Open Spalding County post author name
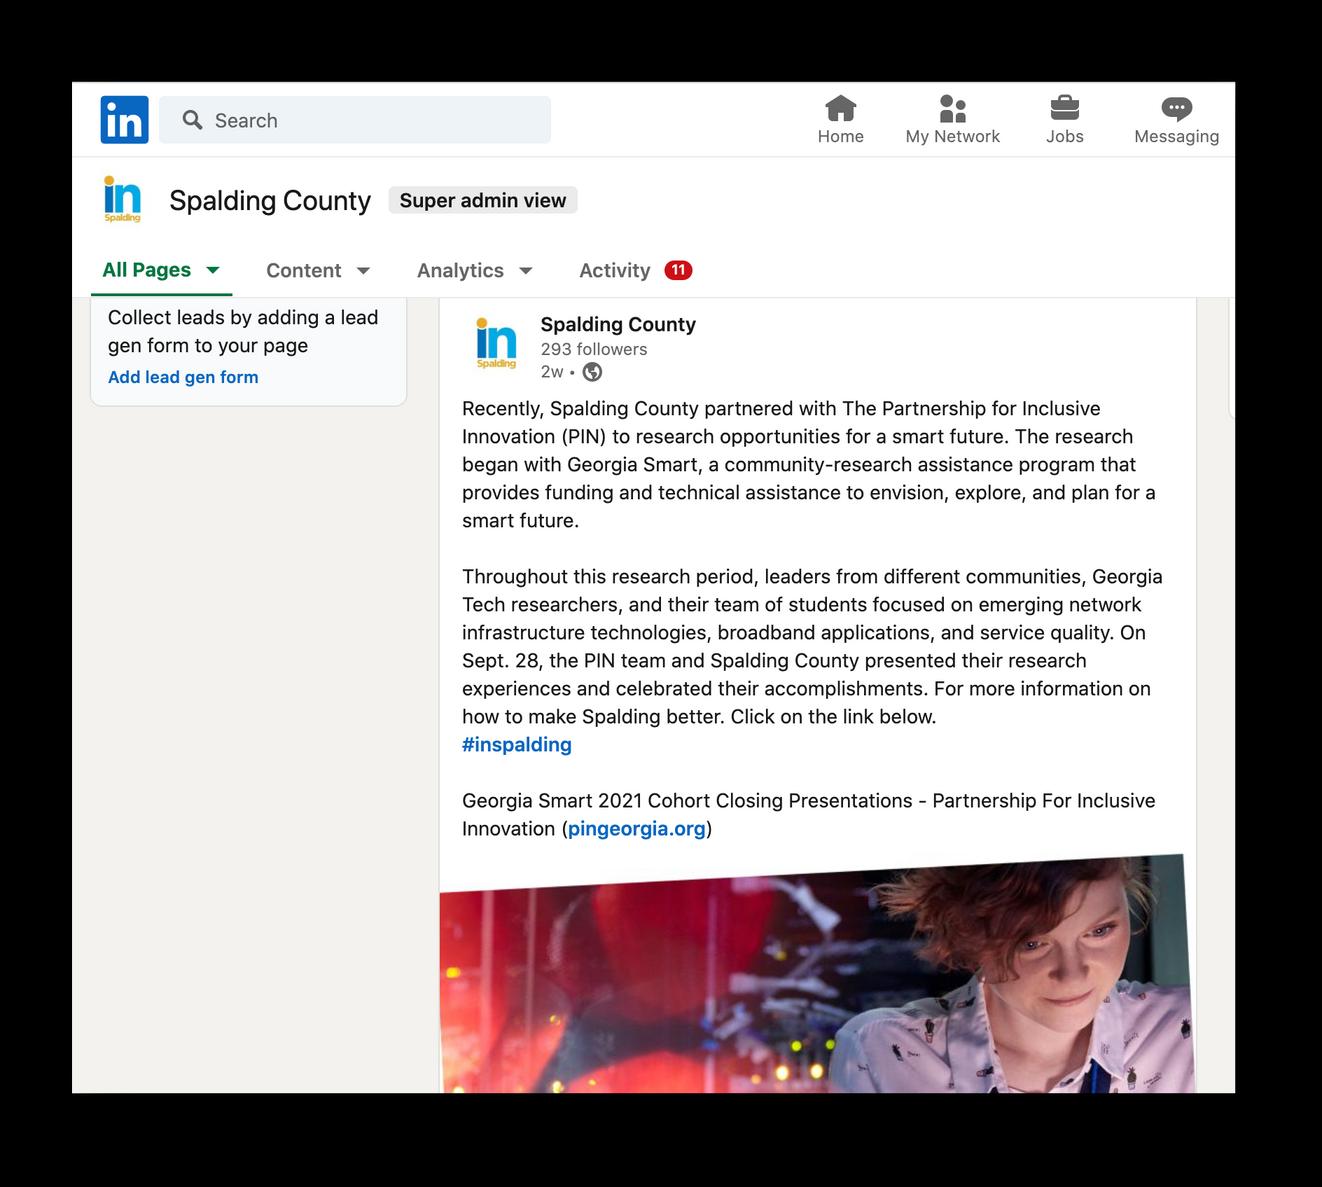The width and height of the screenshot is (1322, 1187). (618, 324)
